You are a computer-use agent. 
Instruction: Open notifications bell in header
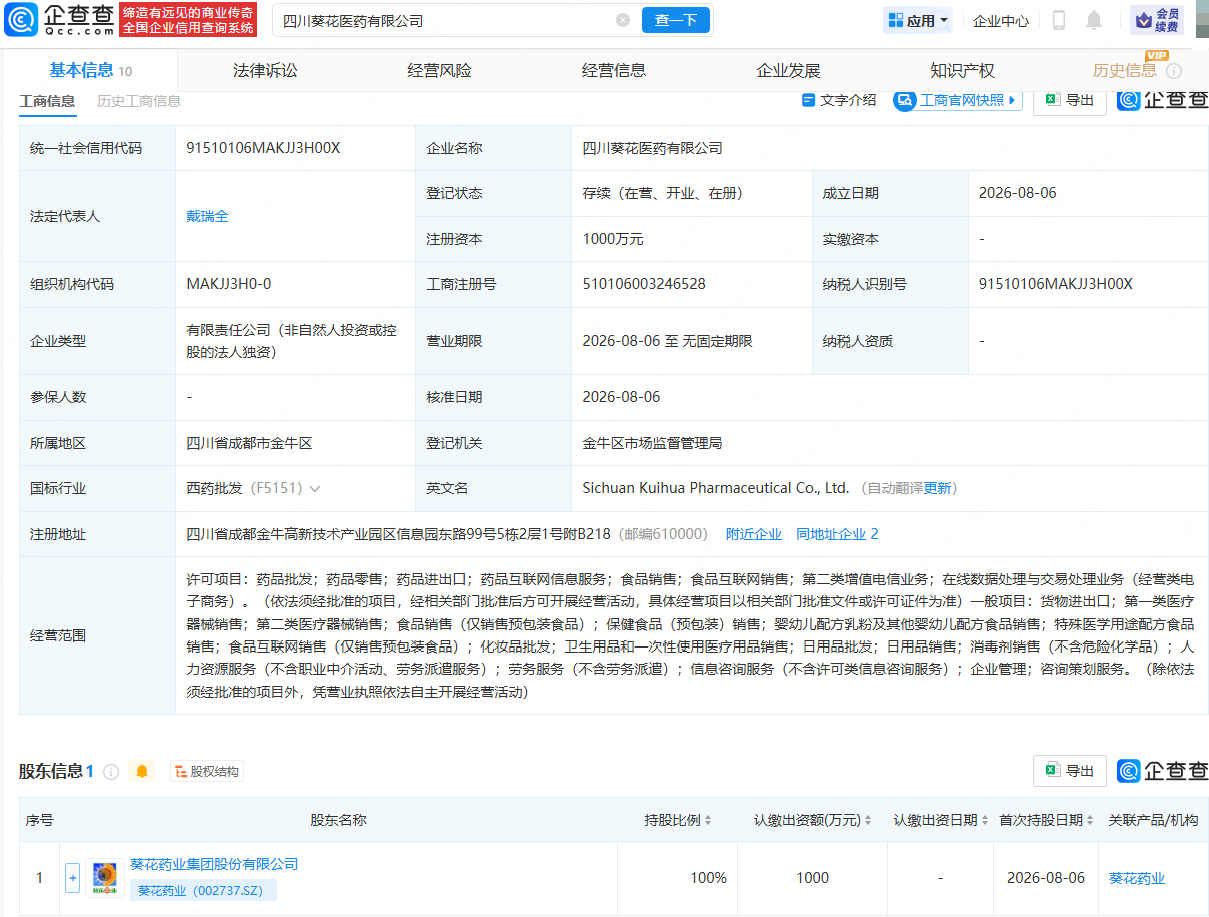coord(1094,20)
